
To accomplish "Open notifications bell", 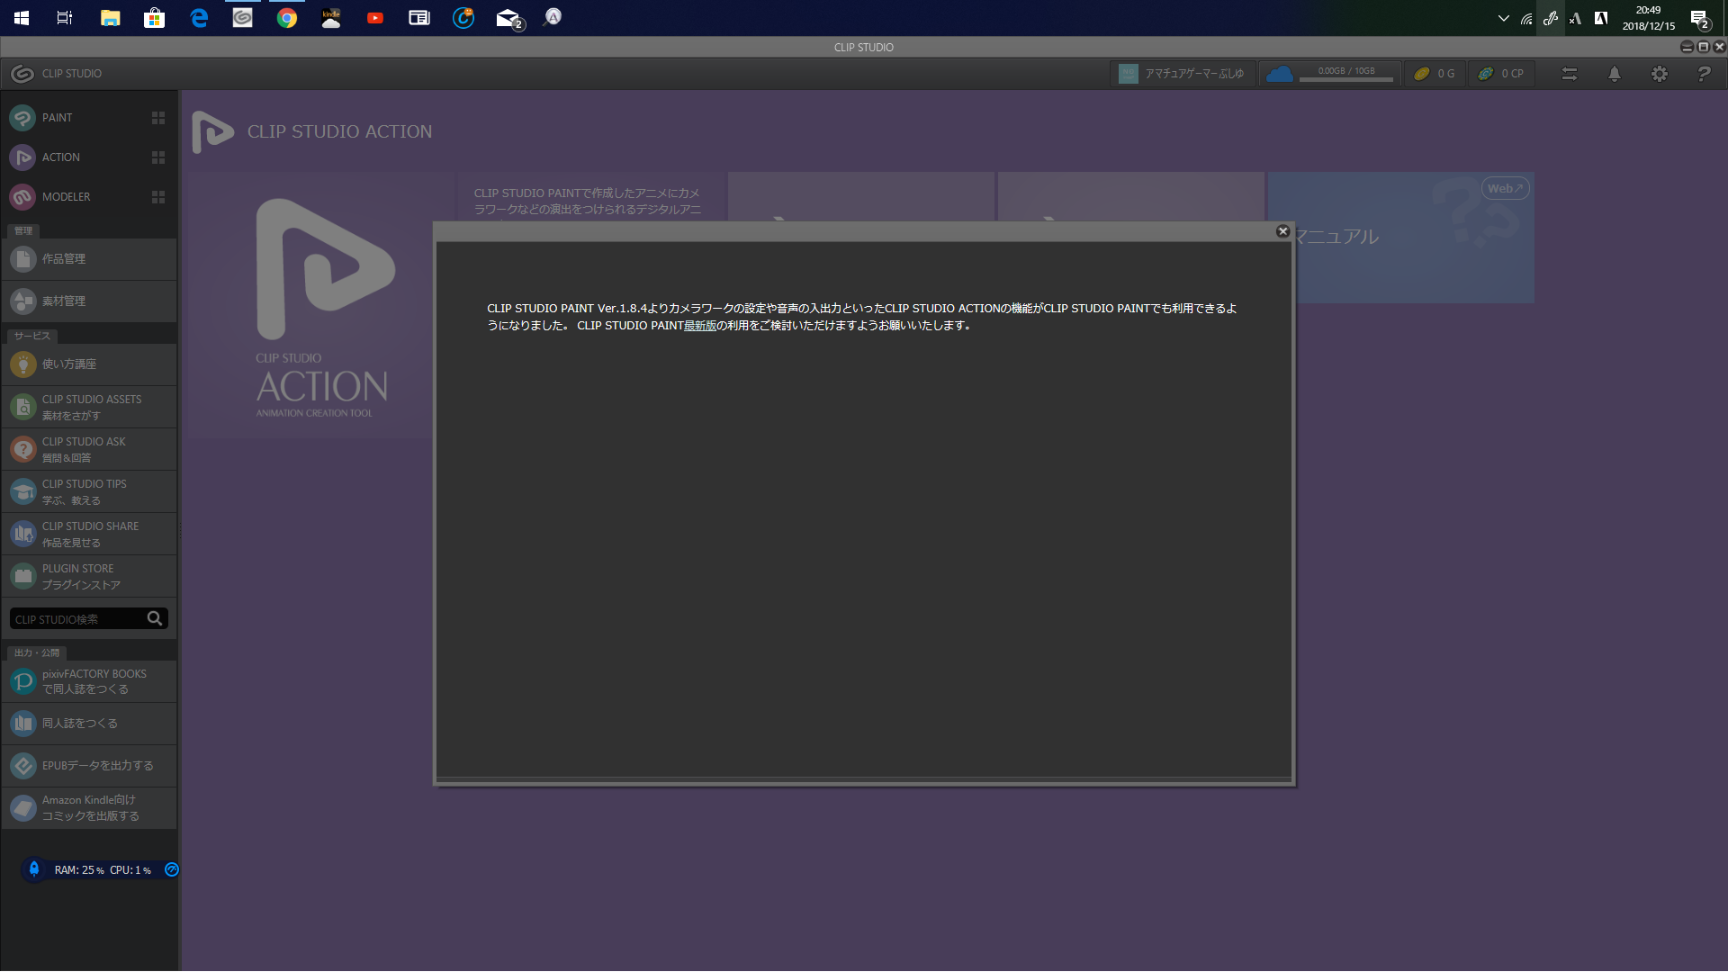I will coord(1614,74).
